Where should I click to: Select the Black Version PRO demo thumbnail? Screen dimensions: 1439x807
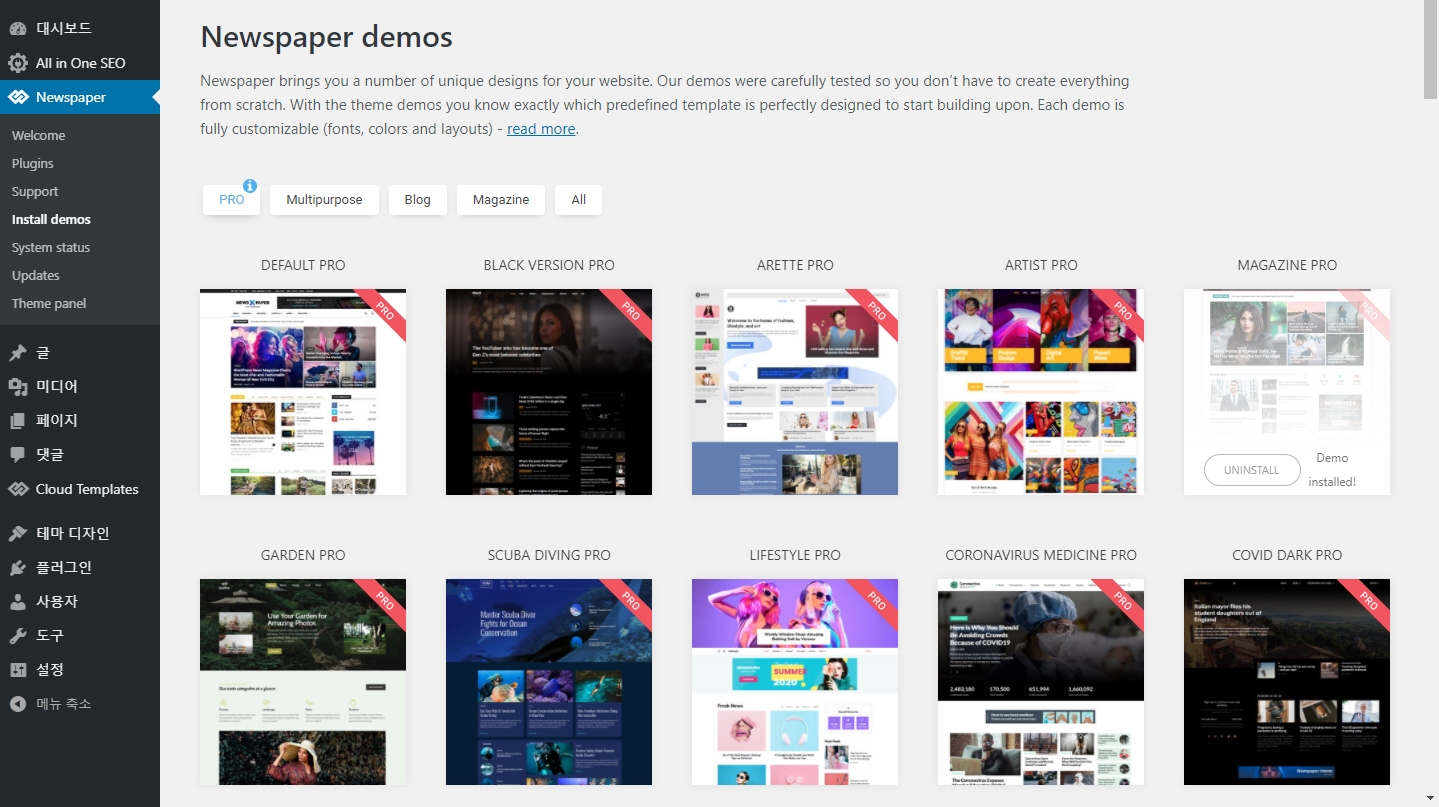(549, 392)
